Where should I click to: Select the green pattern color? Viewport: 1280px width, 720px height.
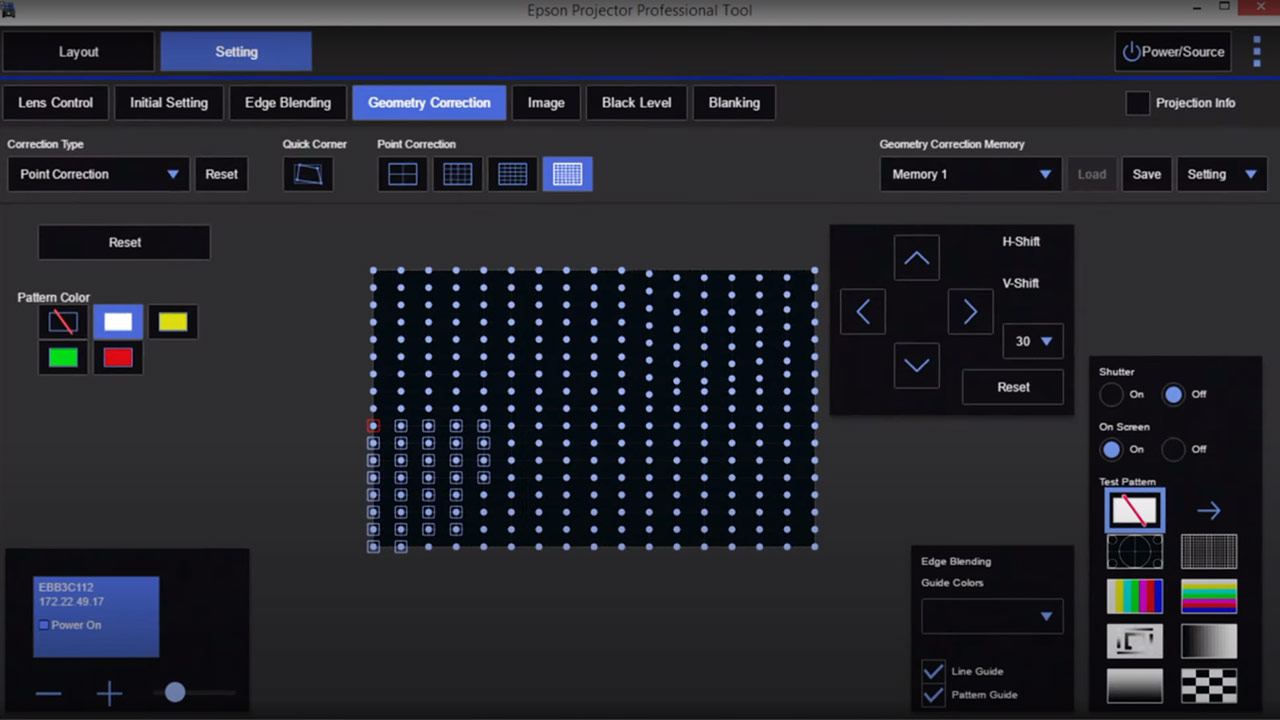pyautogui.click(x=63, y=358)
